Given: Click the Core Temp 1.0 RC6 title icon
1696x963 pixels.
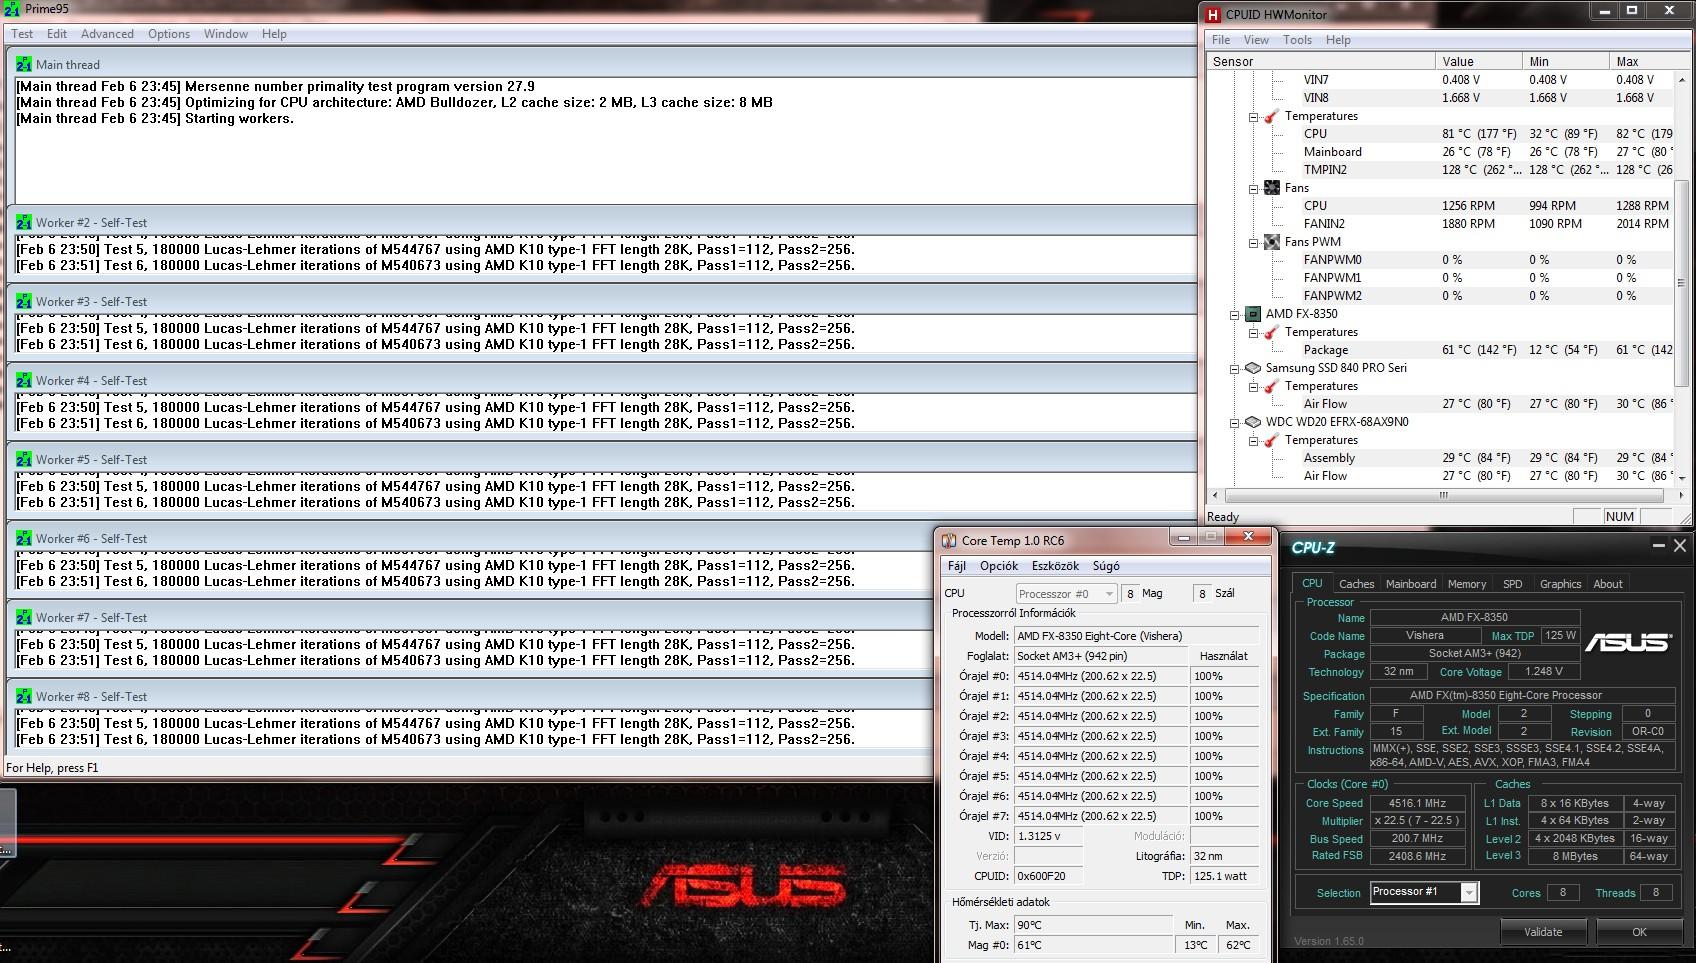Looking at the screenshot, I should (949, 541).
